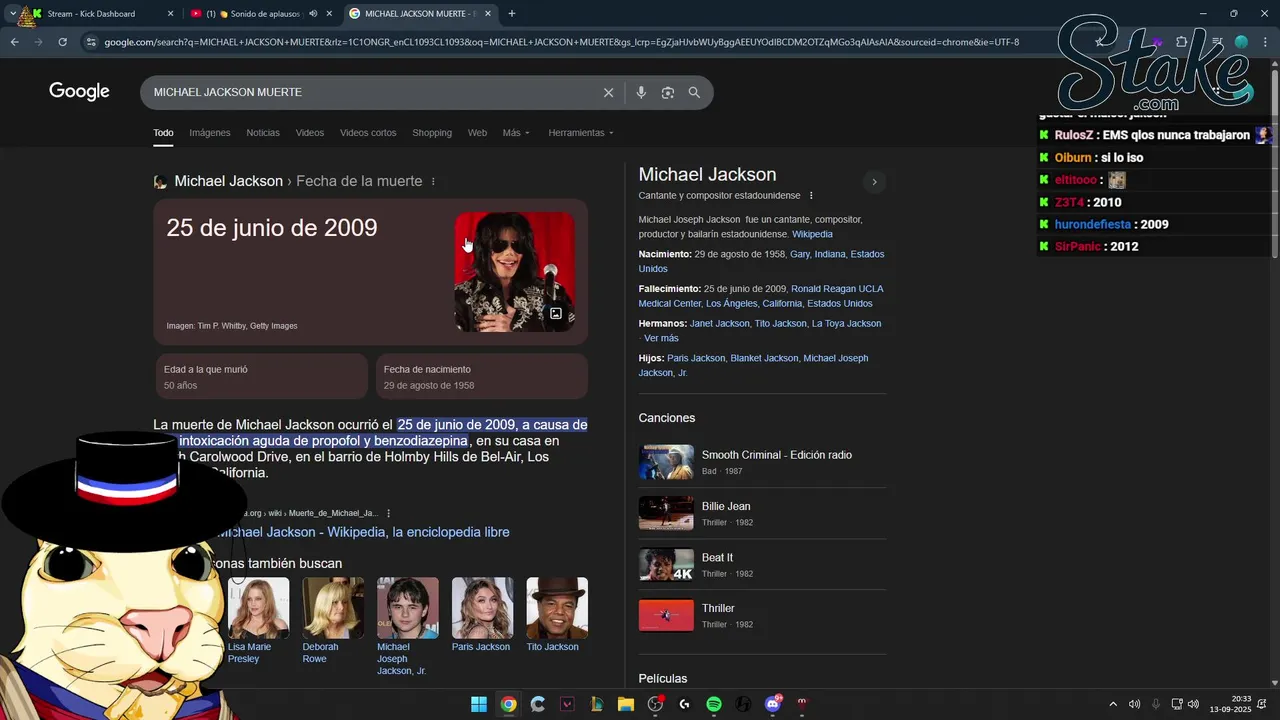The height and width of the screenshot is (720, 1280).
Task: Open OBS Studio from the taskbar
Action: click(x=655, y=704)
